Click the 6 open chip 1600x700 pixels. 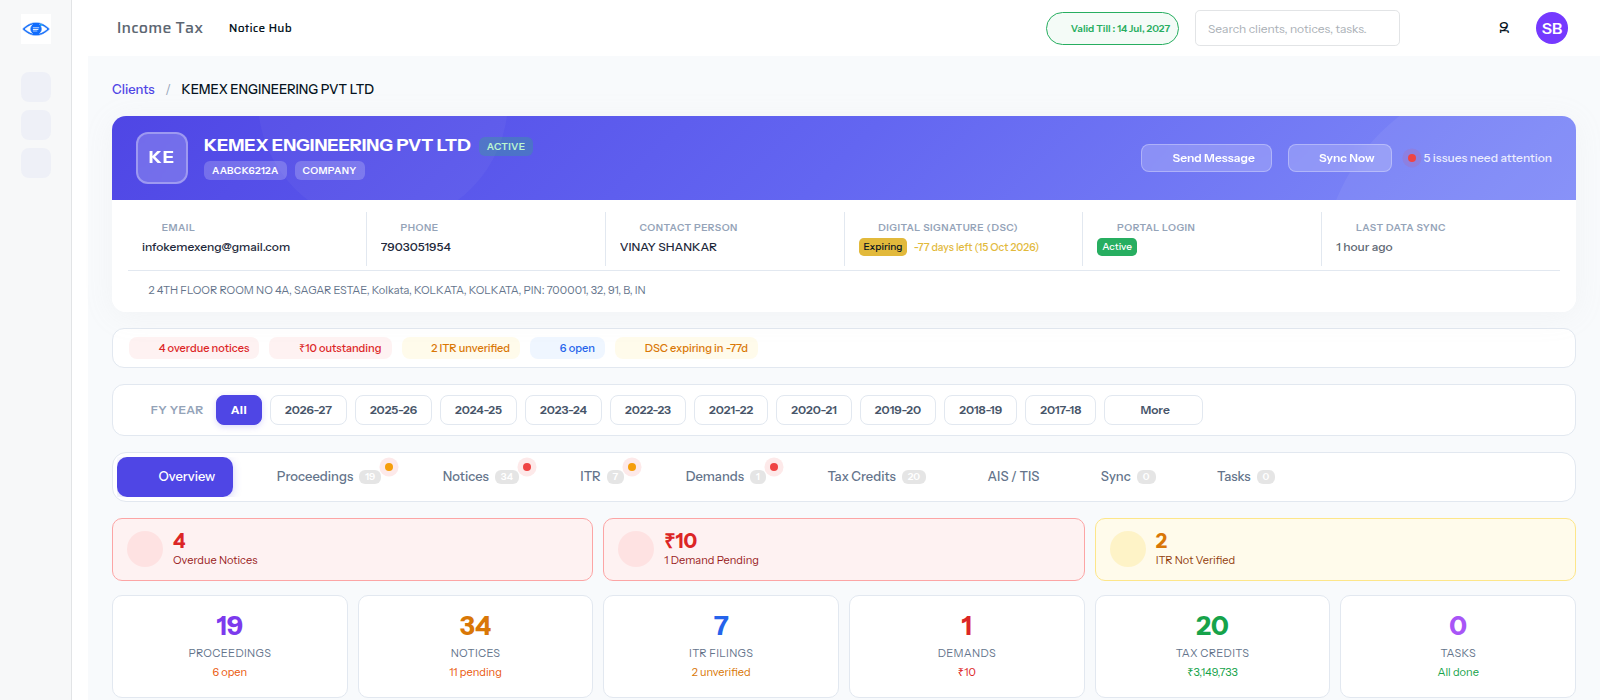[x=567, y=348]
